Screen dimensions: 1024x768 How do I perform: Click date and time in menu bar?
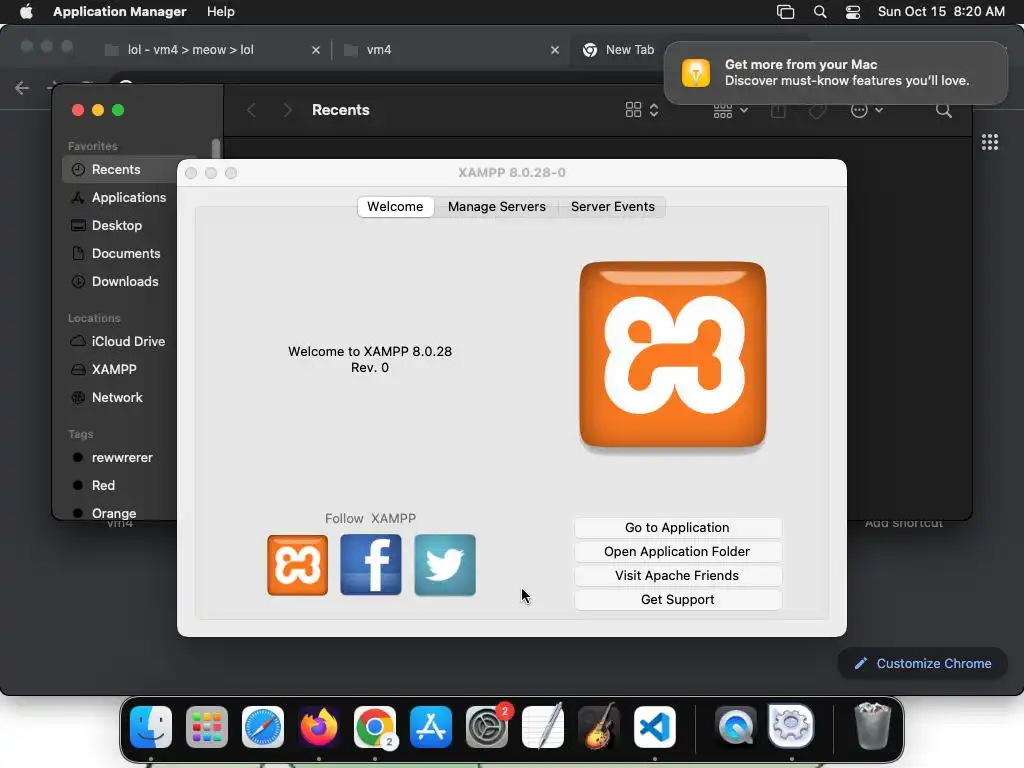click(x=941, y=12)
